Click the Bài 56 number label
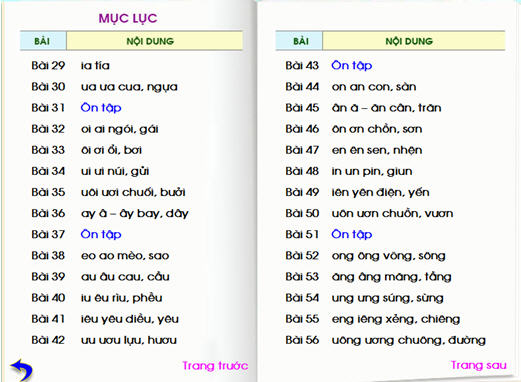 pos(302,340)
